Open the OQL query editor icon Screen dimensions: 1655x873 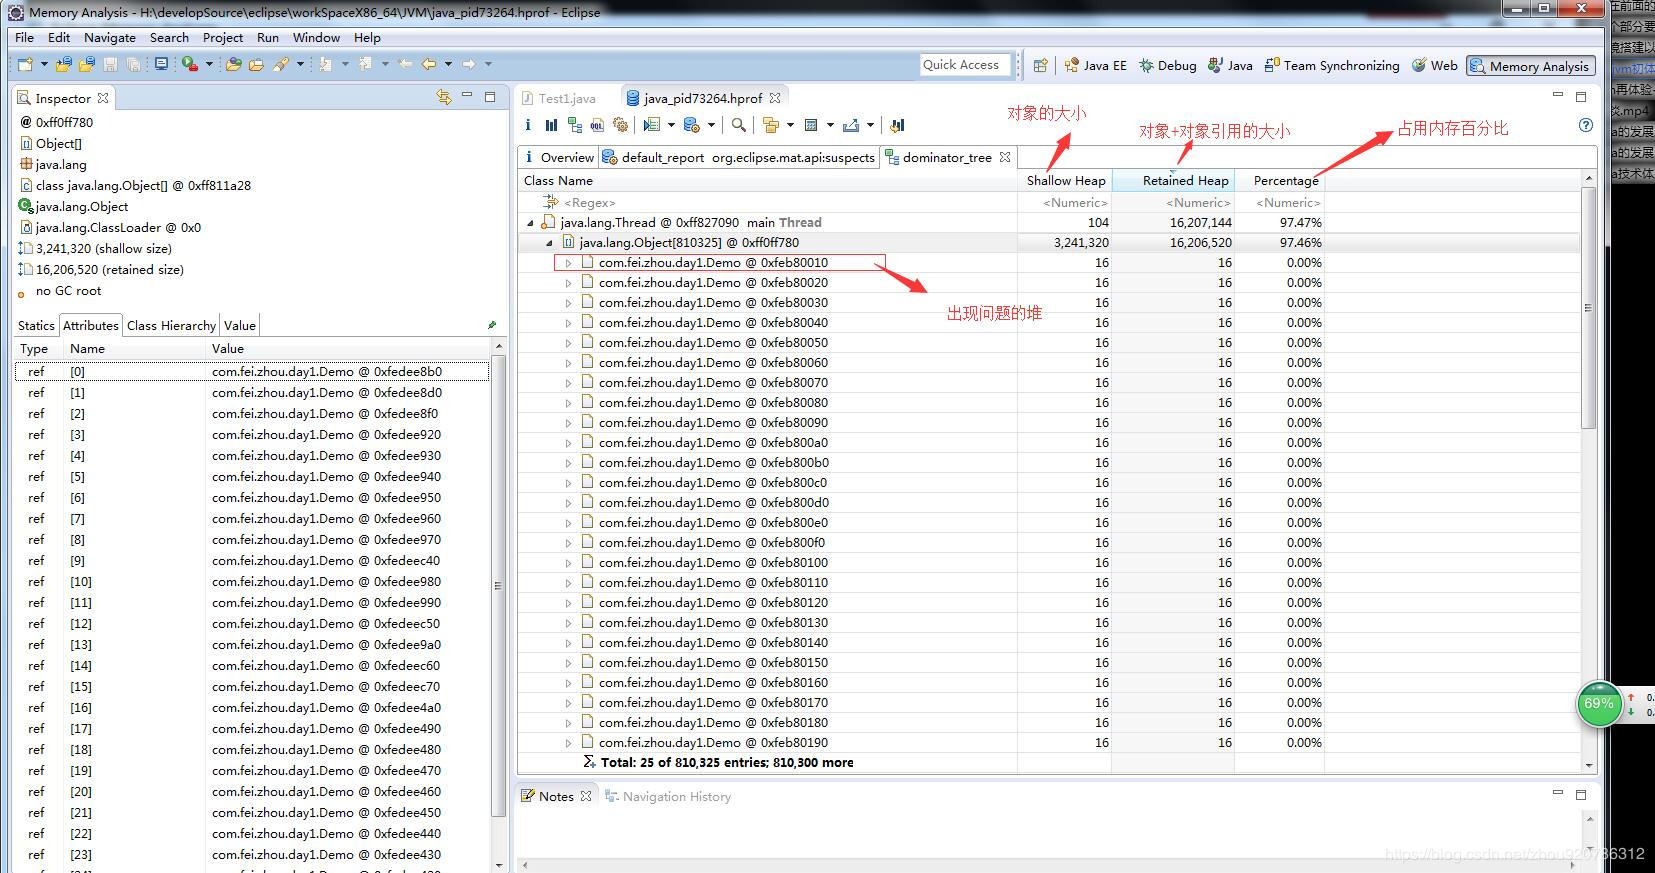point(597,125)
